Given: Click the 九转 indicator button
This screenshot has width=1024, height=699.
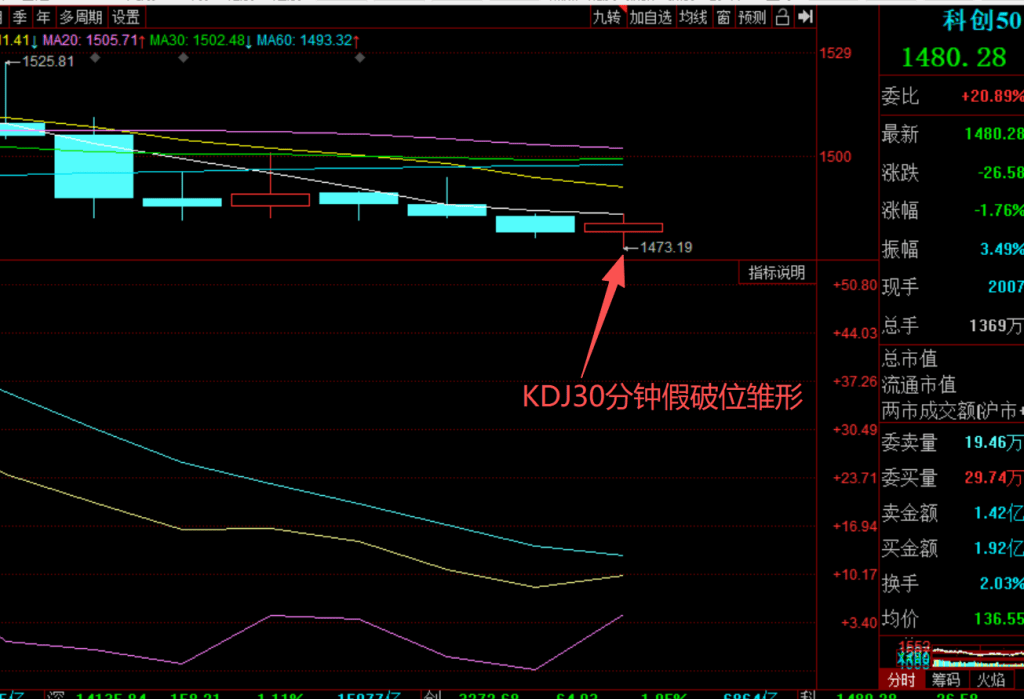Looking at the screenshot, I should pyautogui.click(x=606, y=17).
